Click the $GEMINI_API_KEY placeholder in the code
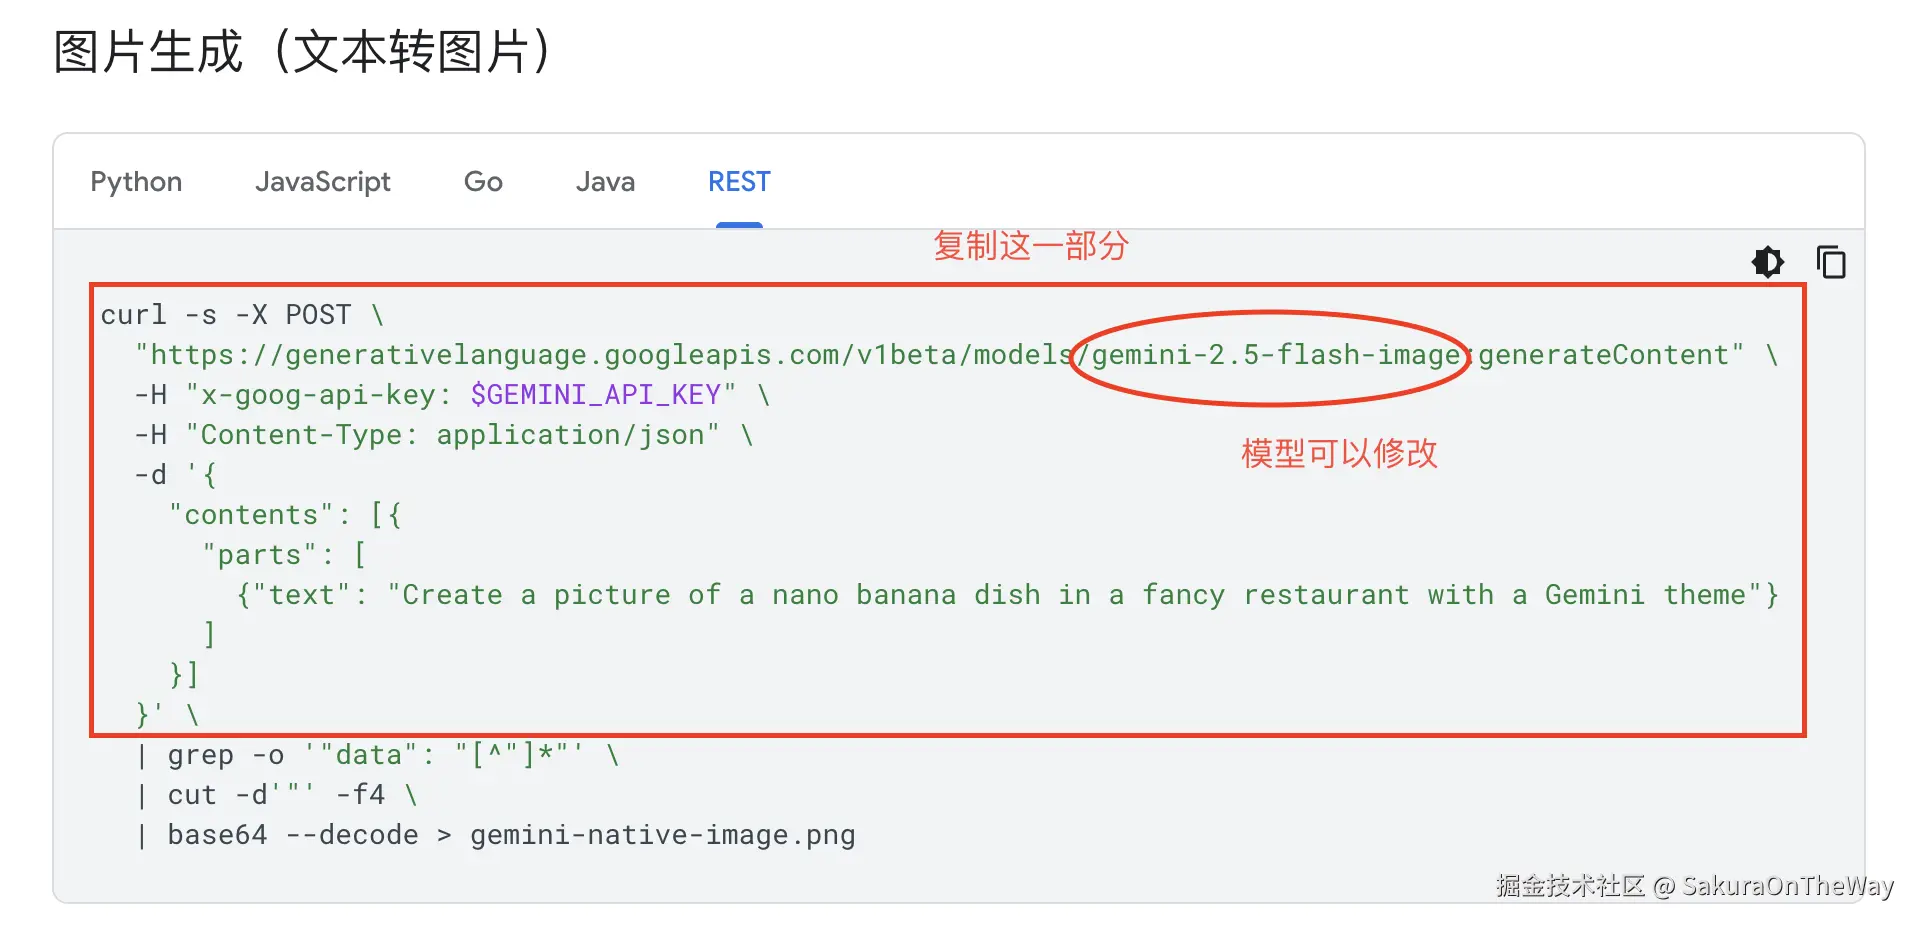The image size is (1920, 926). click(x=597, y=394)
